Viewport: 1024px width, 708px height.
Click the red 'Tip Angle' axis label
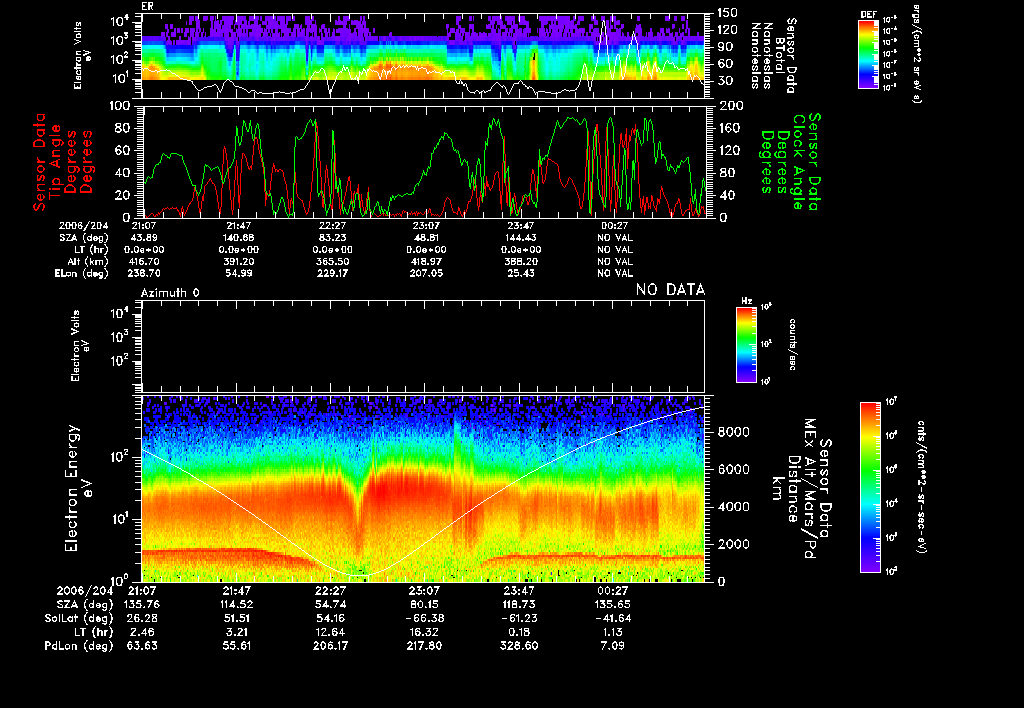(x=56, y=161)
